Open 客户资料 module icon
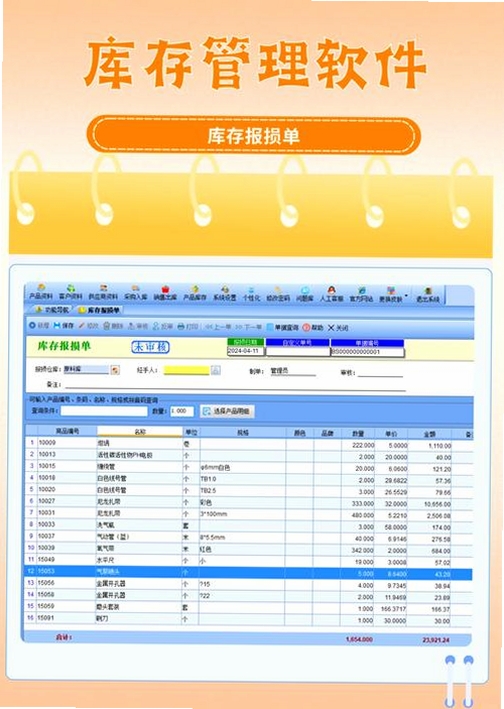Screen dimensions: 504x709 (x=71, y=293)
